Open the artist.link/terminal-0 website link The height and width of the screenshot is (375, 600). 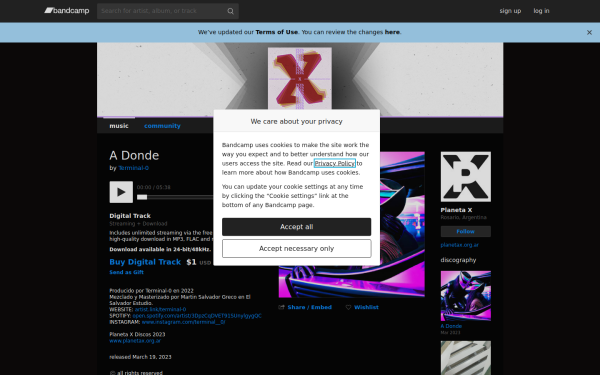click(x=160, y=310)
